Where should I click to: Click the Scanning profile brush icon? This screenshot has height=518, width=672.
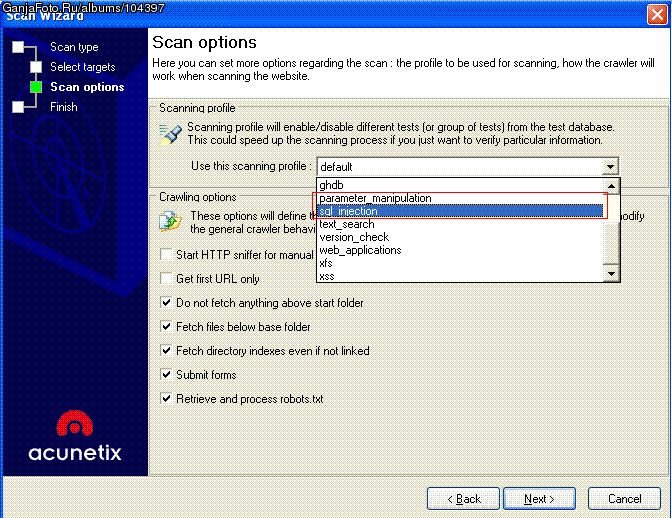(171, 135)
